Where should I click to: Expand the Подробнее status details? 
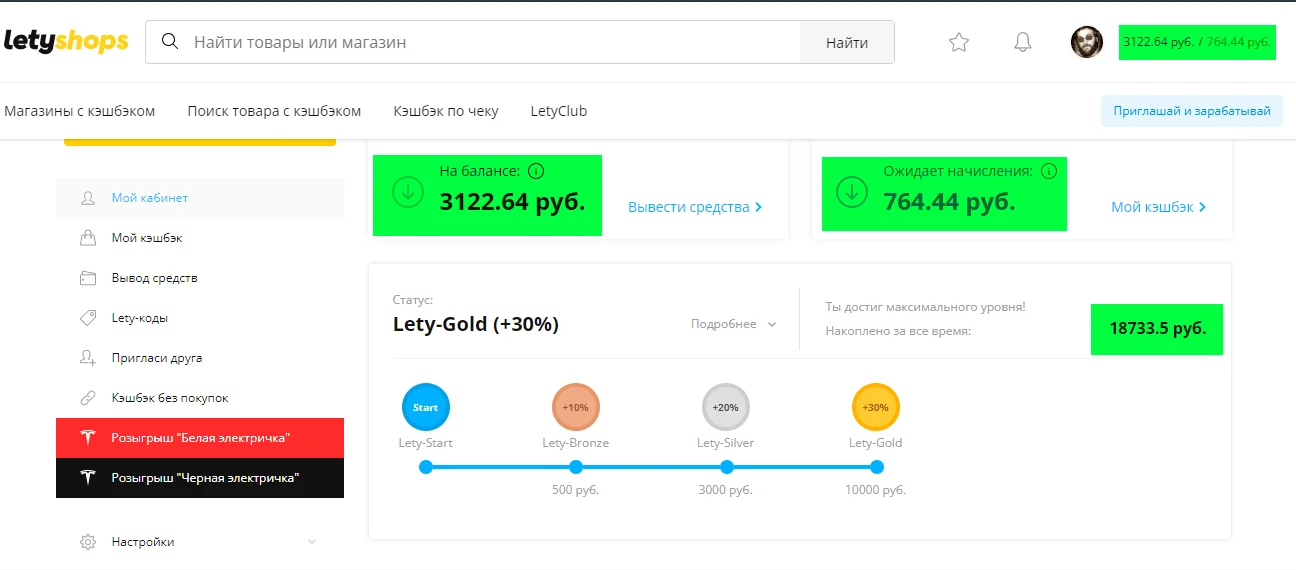(734, 324)
